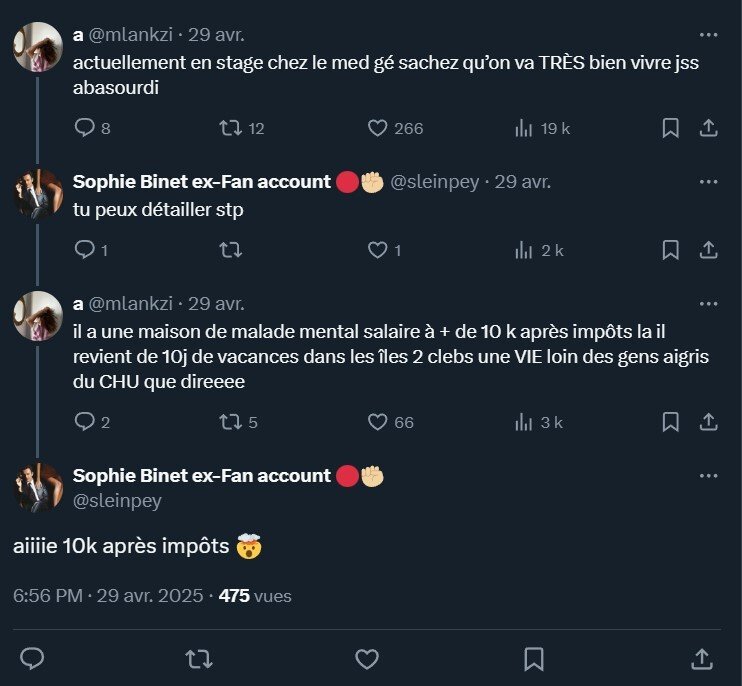Like the tweet with 266 likes
The image size is (742, 686).
(x=377, y=128)
